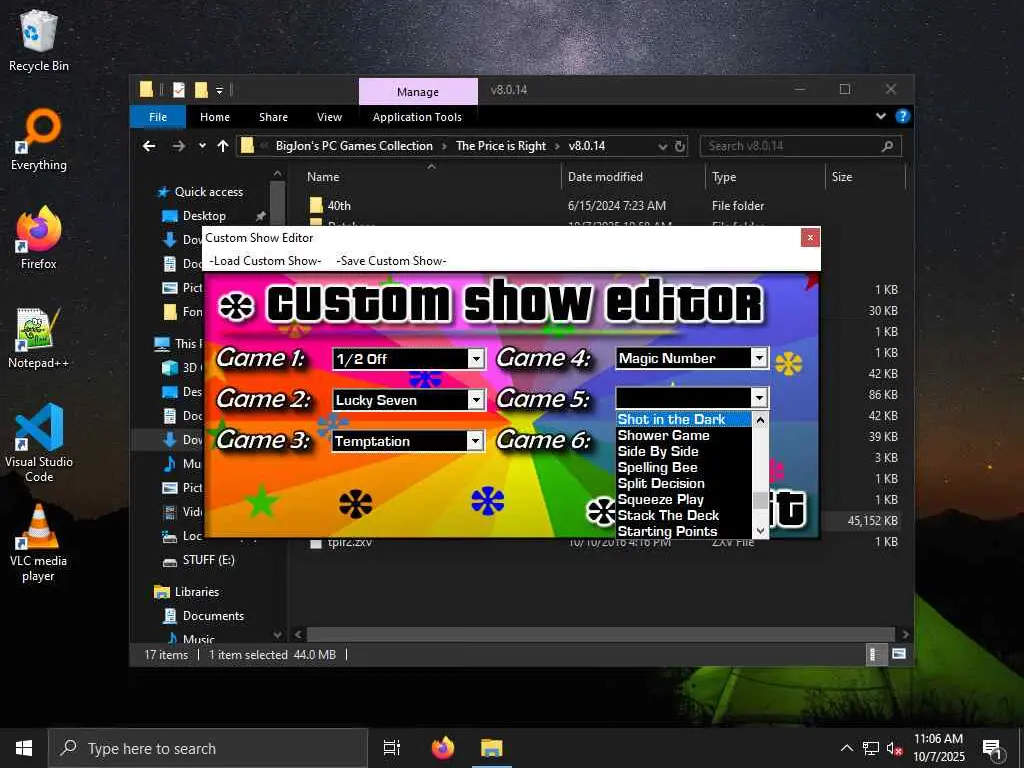1024x768 pixels.
Task: Open the Notepad++ desktop shortcut
Action: tap(39, 338)
